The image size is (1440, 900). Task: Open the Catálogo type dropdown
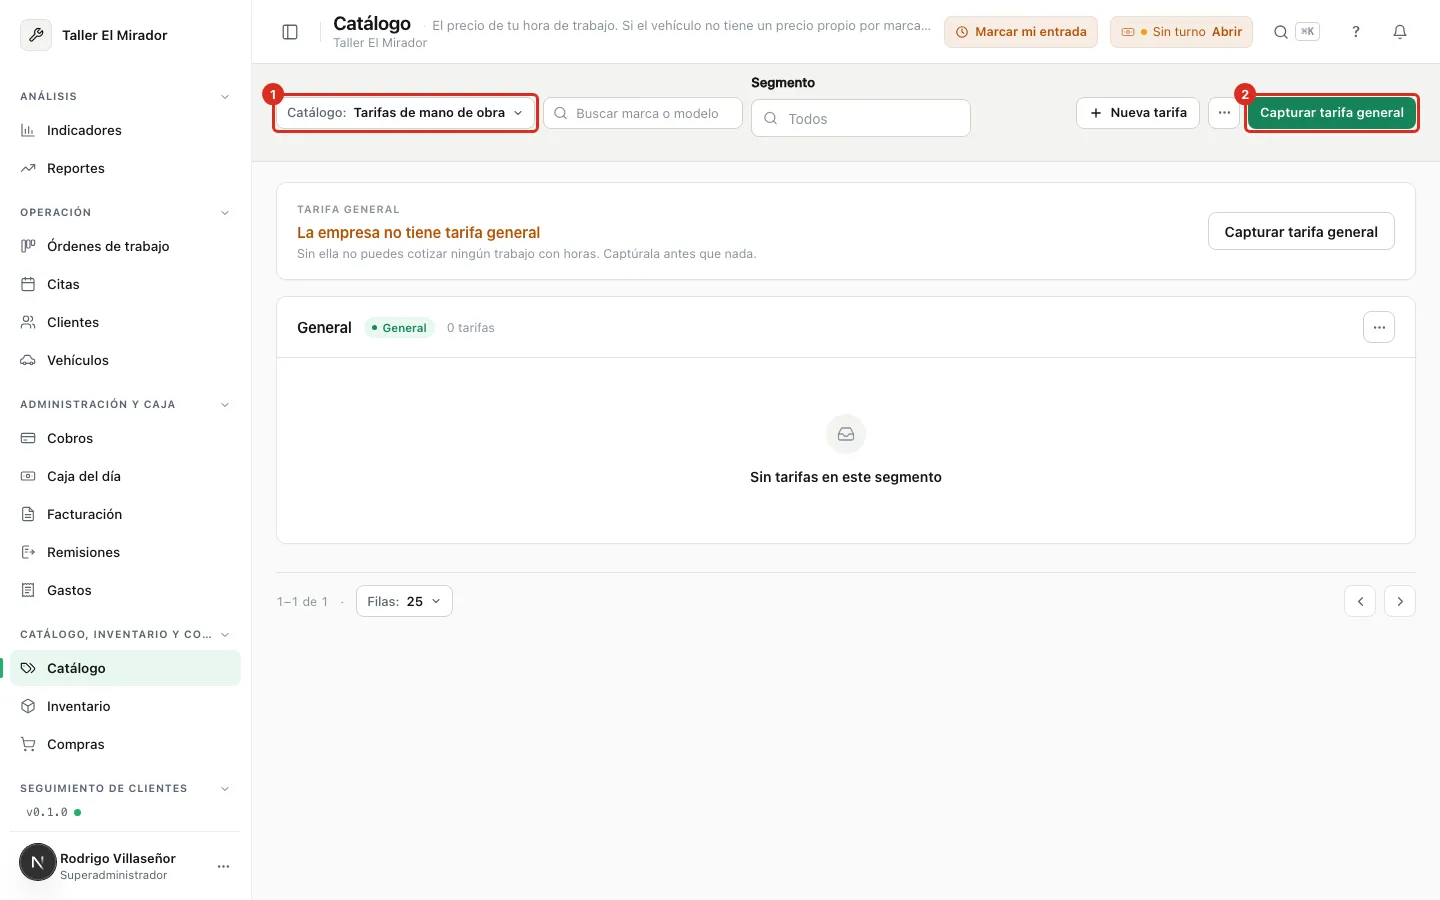(x=405, y=113)
